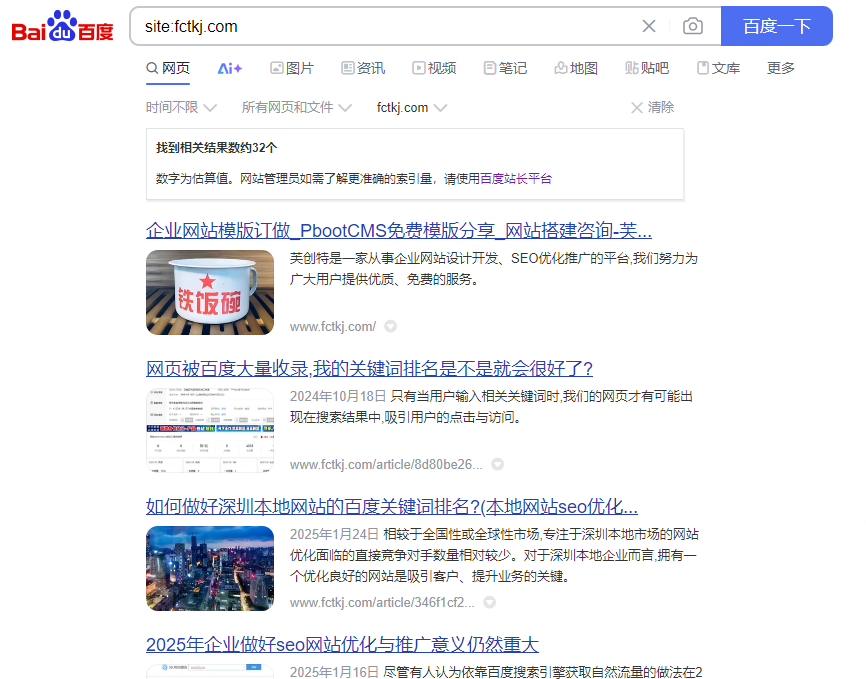The height and width of the screenshot is (679, 866).
Task: Open the AI+ tab
Action: [230, 69]
